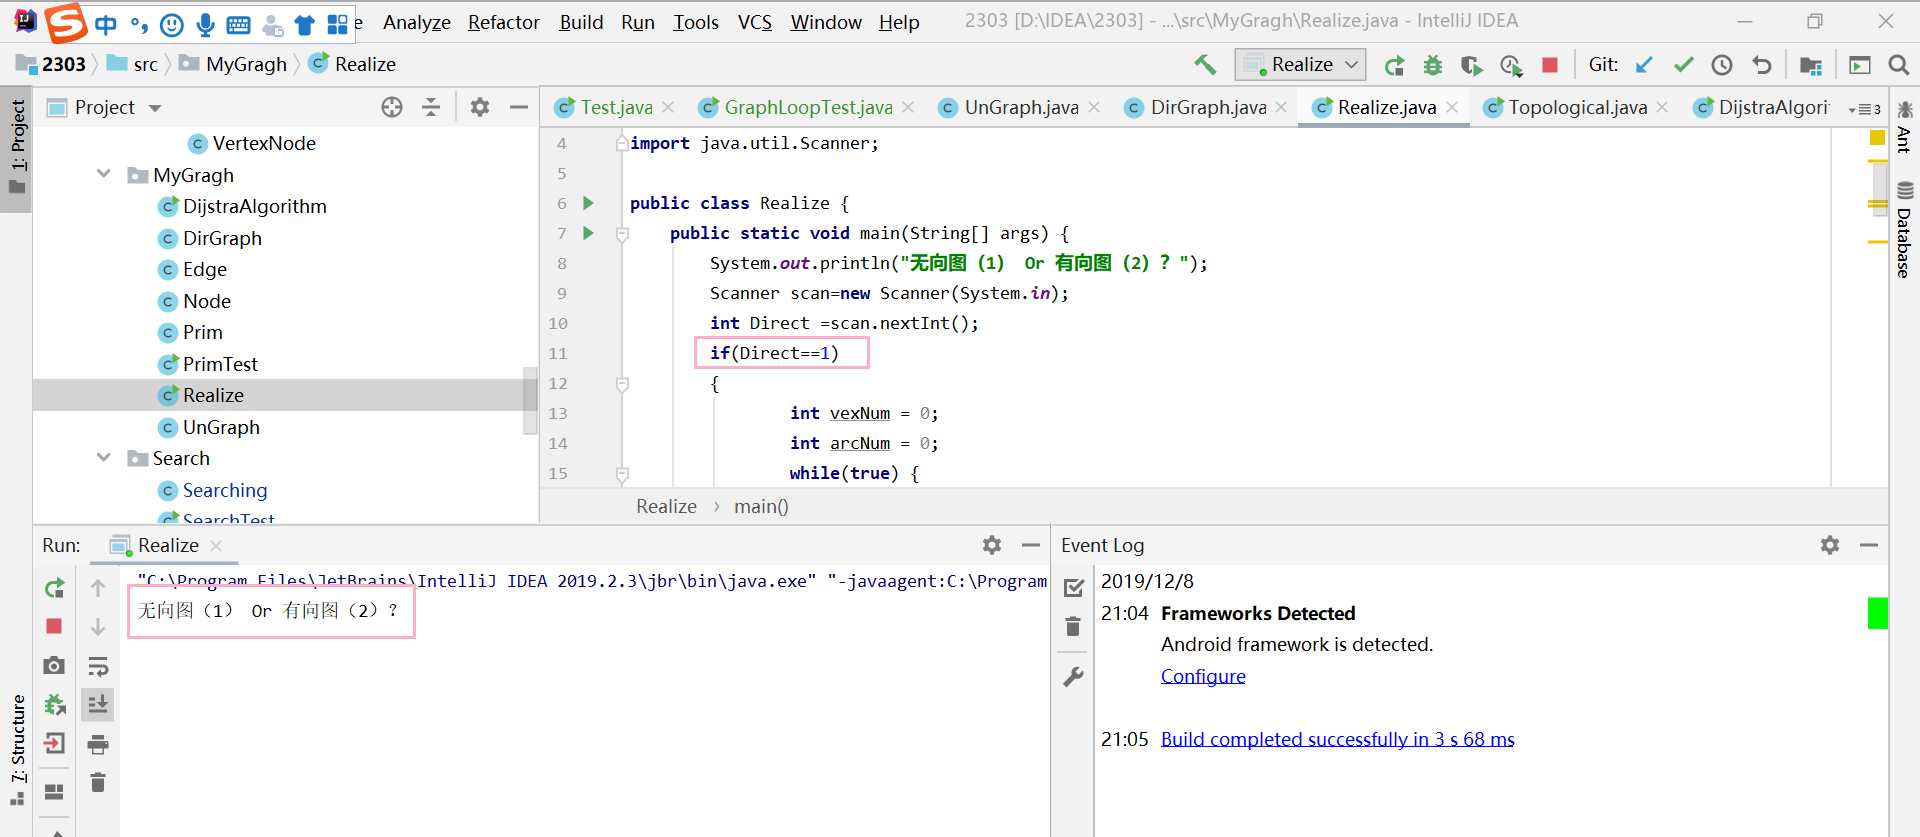1920x837 pixels.
Task: Open Git history clock icon
Action: click(1722, 65)
